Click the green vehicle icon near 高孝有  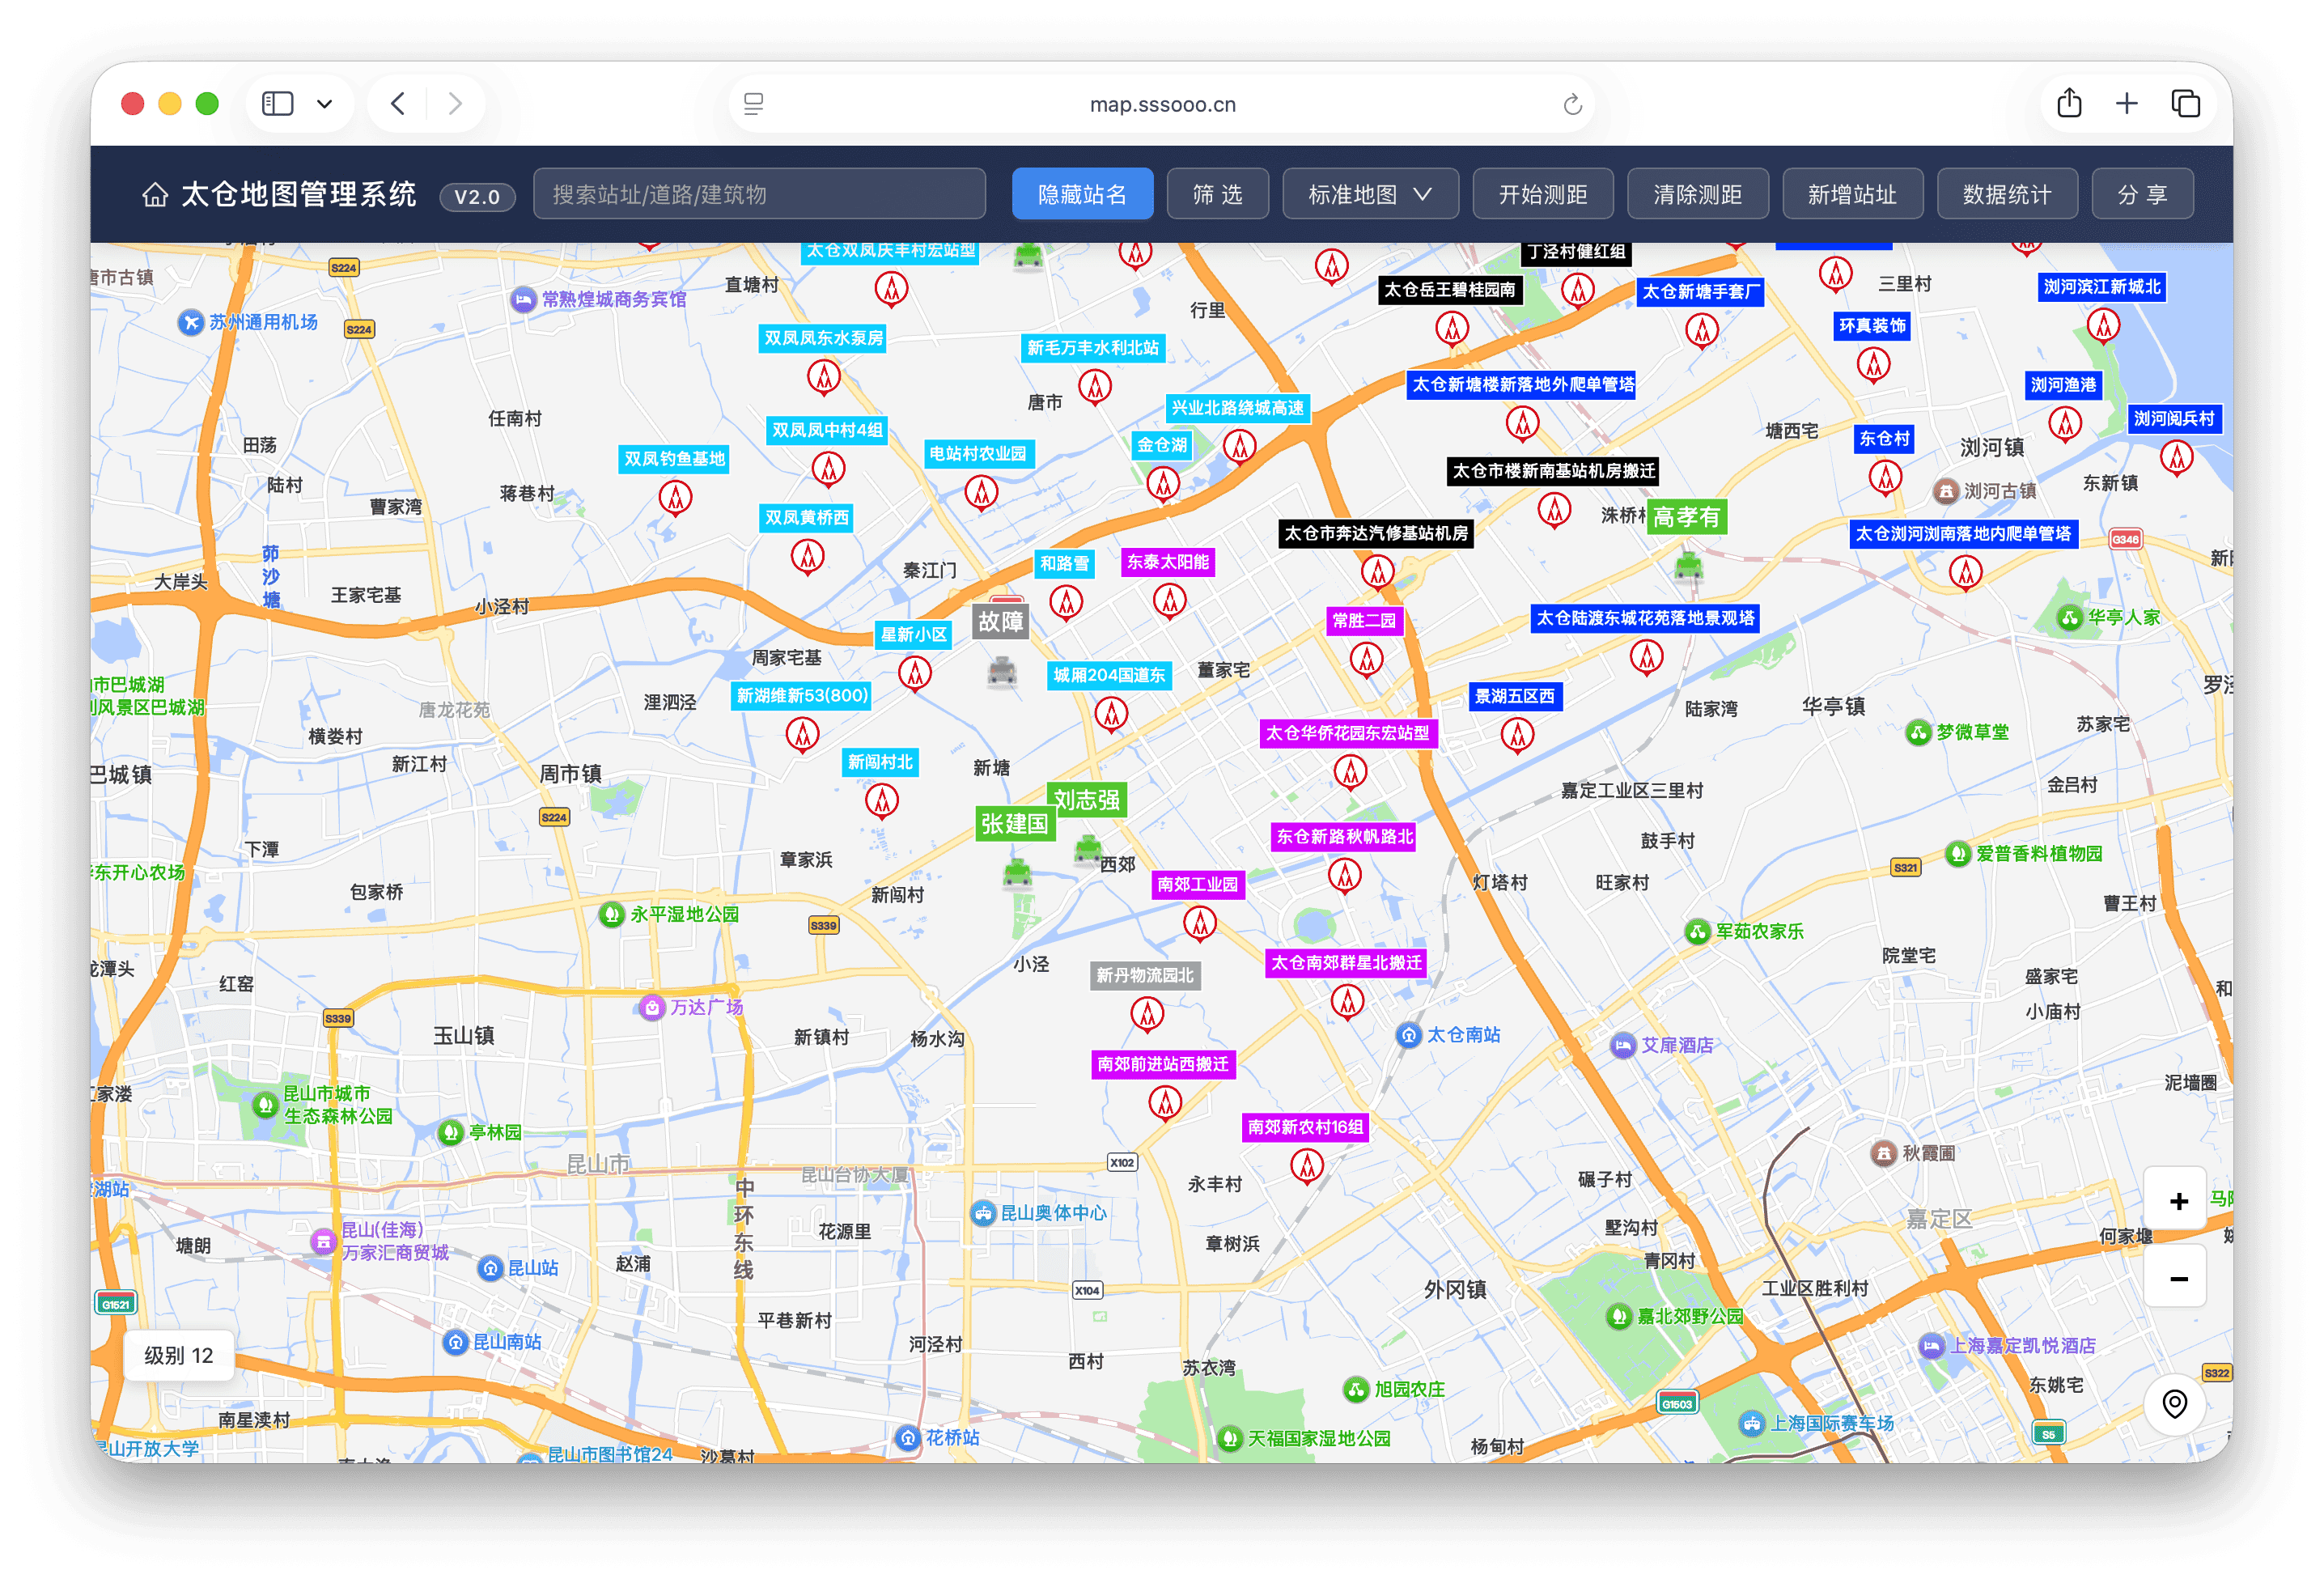pyautogui.click(x=1690, y=566)
